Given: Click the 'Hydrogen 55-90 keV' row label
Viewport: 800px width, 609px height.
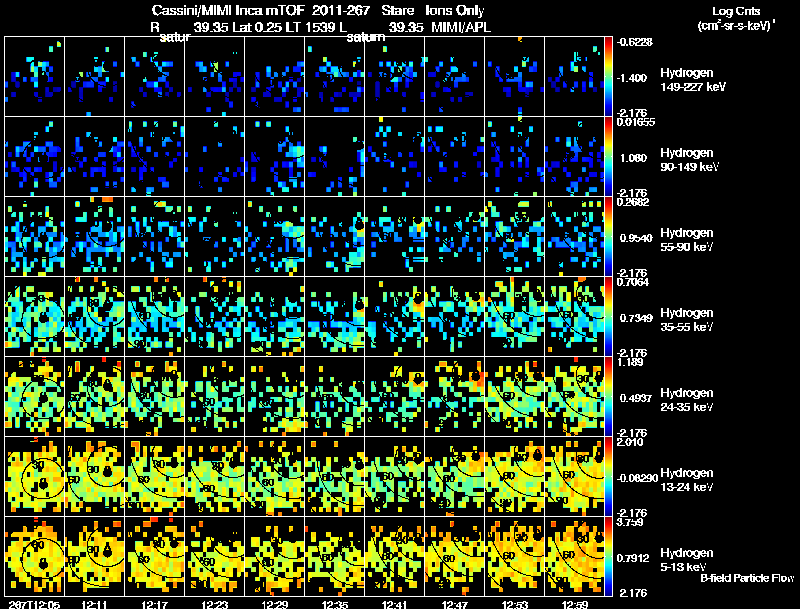Looking at the screenshot, I should coord(687,240).
